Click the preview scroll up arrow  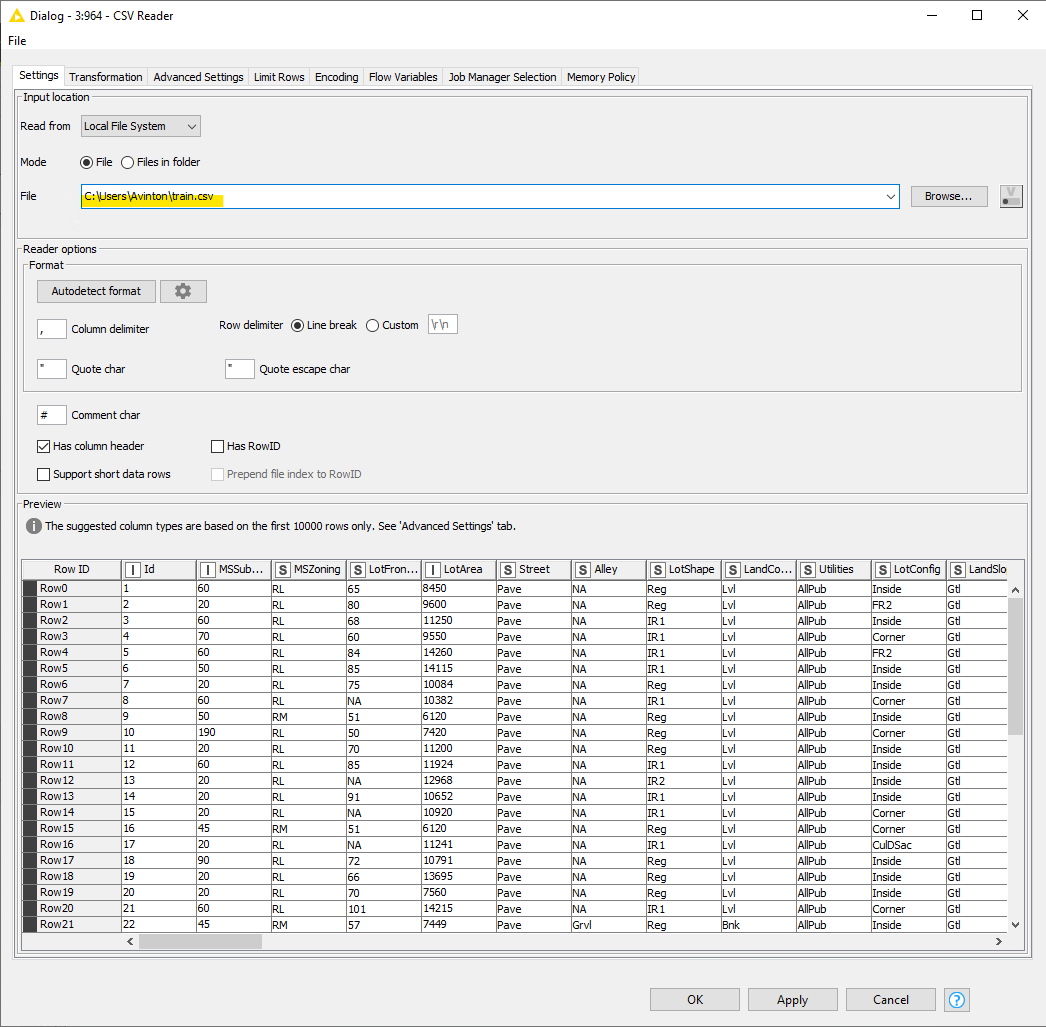tap(1015, 590)
